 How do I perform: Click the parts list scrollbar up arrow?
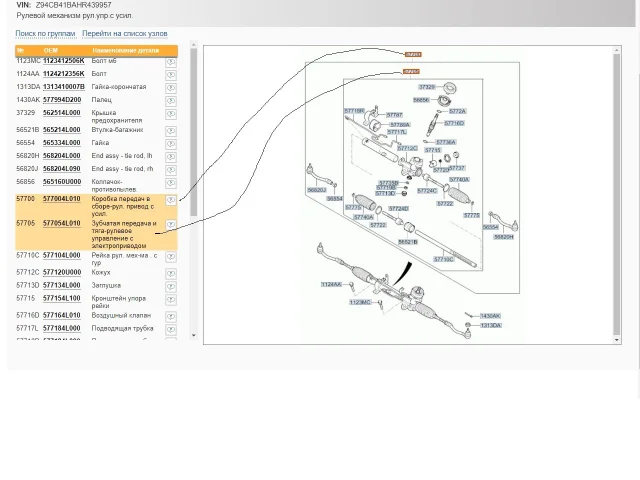pos(194,46)
